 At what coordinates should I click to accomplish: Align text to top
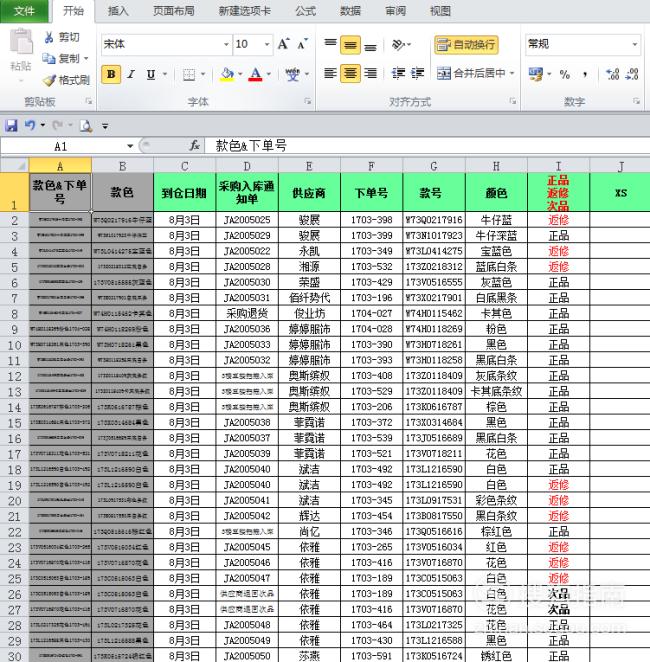click(x=330, y=44)
